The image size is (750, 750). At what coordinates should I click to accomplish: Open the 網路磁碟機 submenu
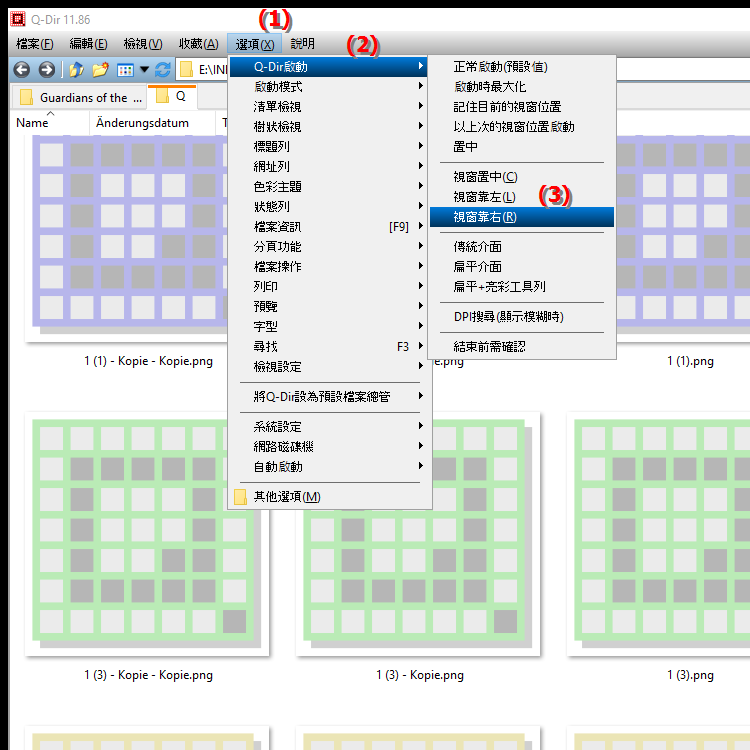[x=329, y=447]
